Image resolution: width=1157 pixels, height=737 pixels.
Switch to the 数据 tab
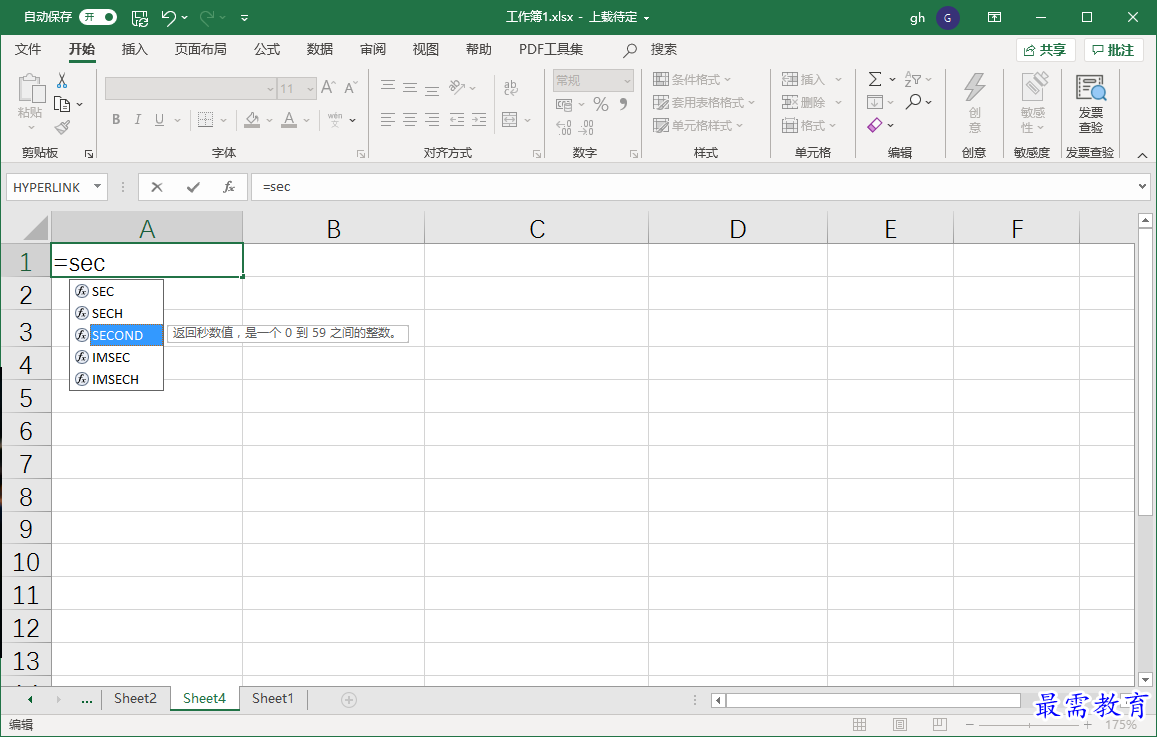coord(320,49)
